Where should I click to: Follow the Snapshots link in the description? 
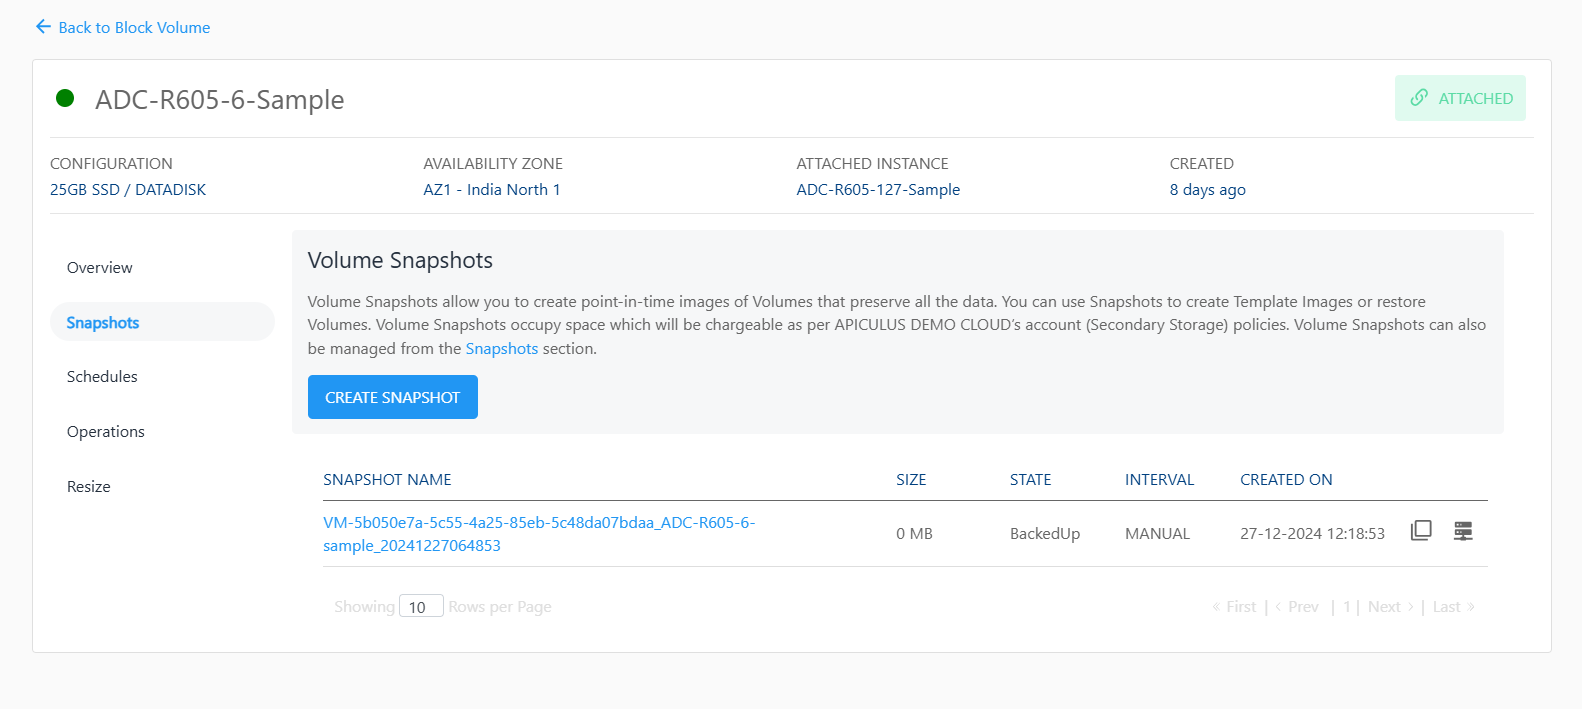point(502,349)
